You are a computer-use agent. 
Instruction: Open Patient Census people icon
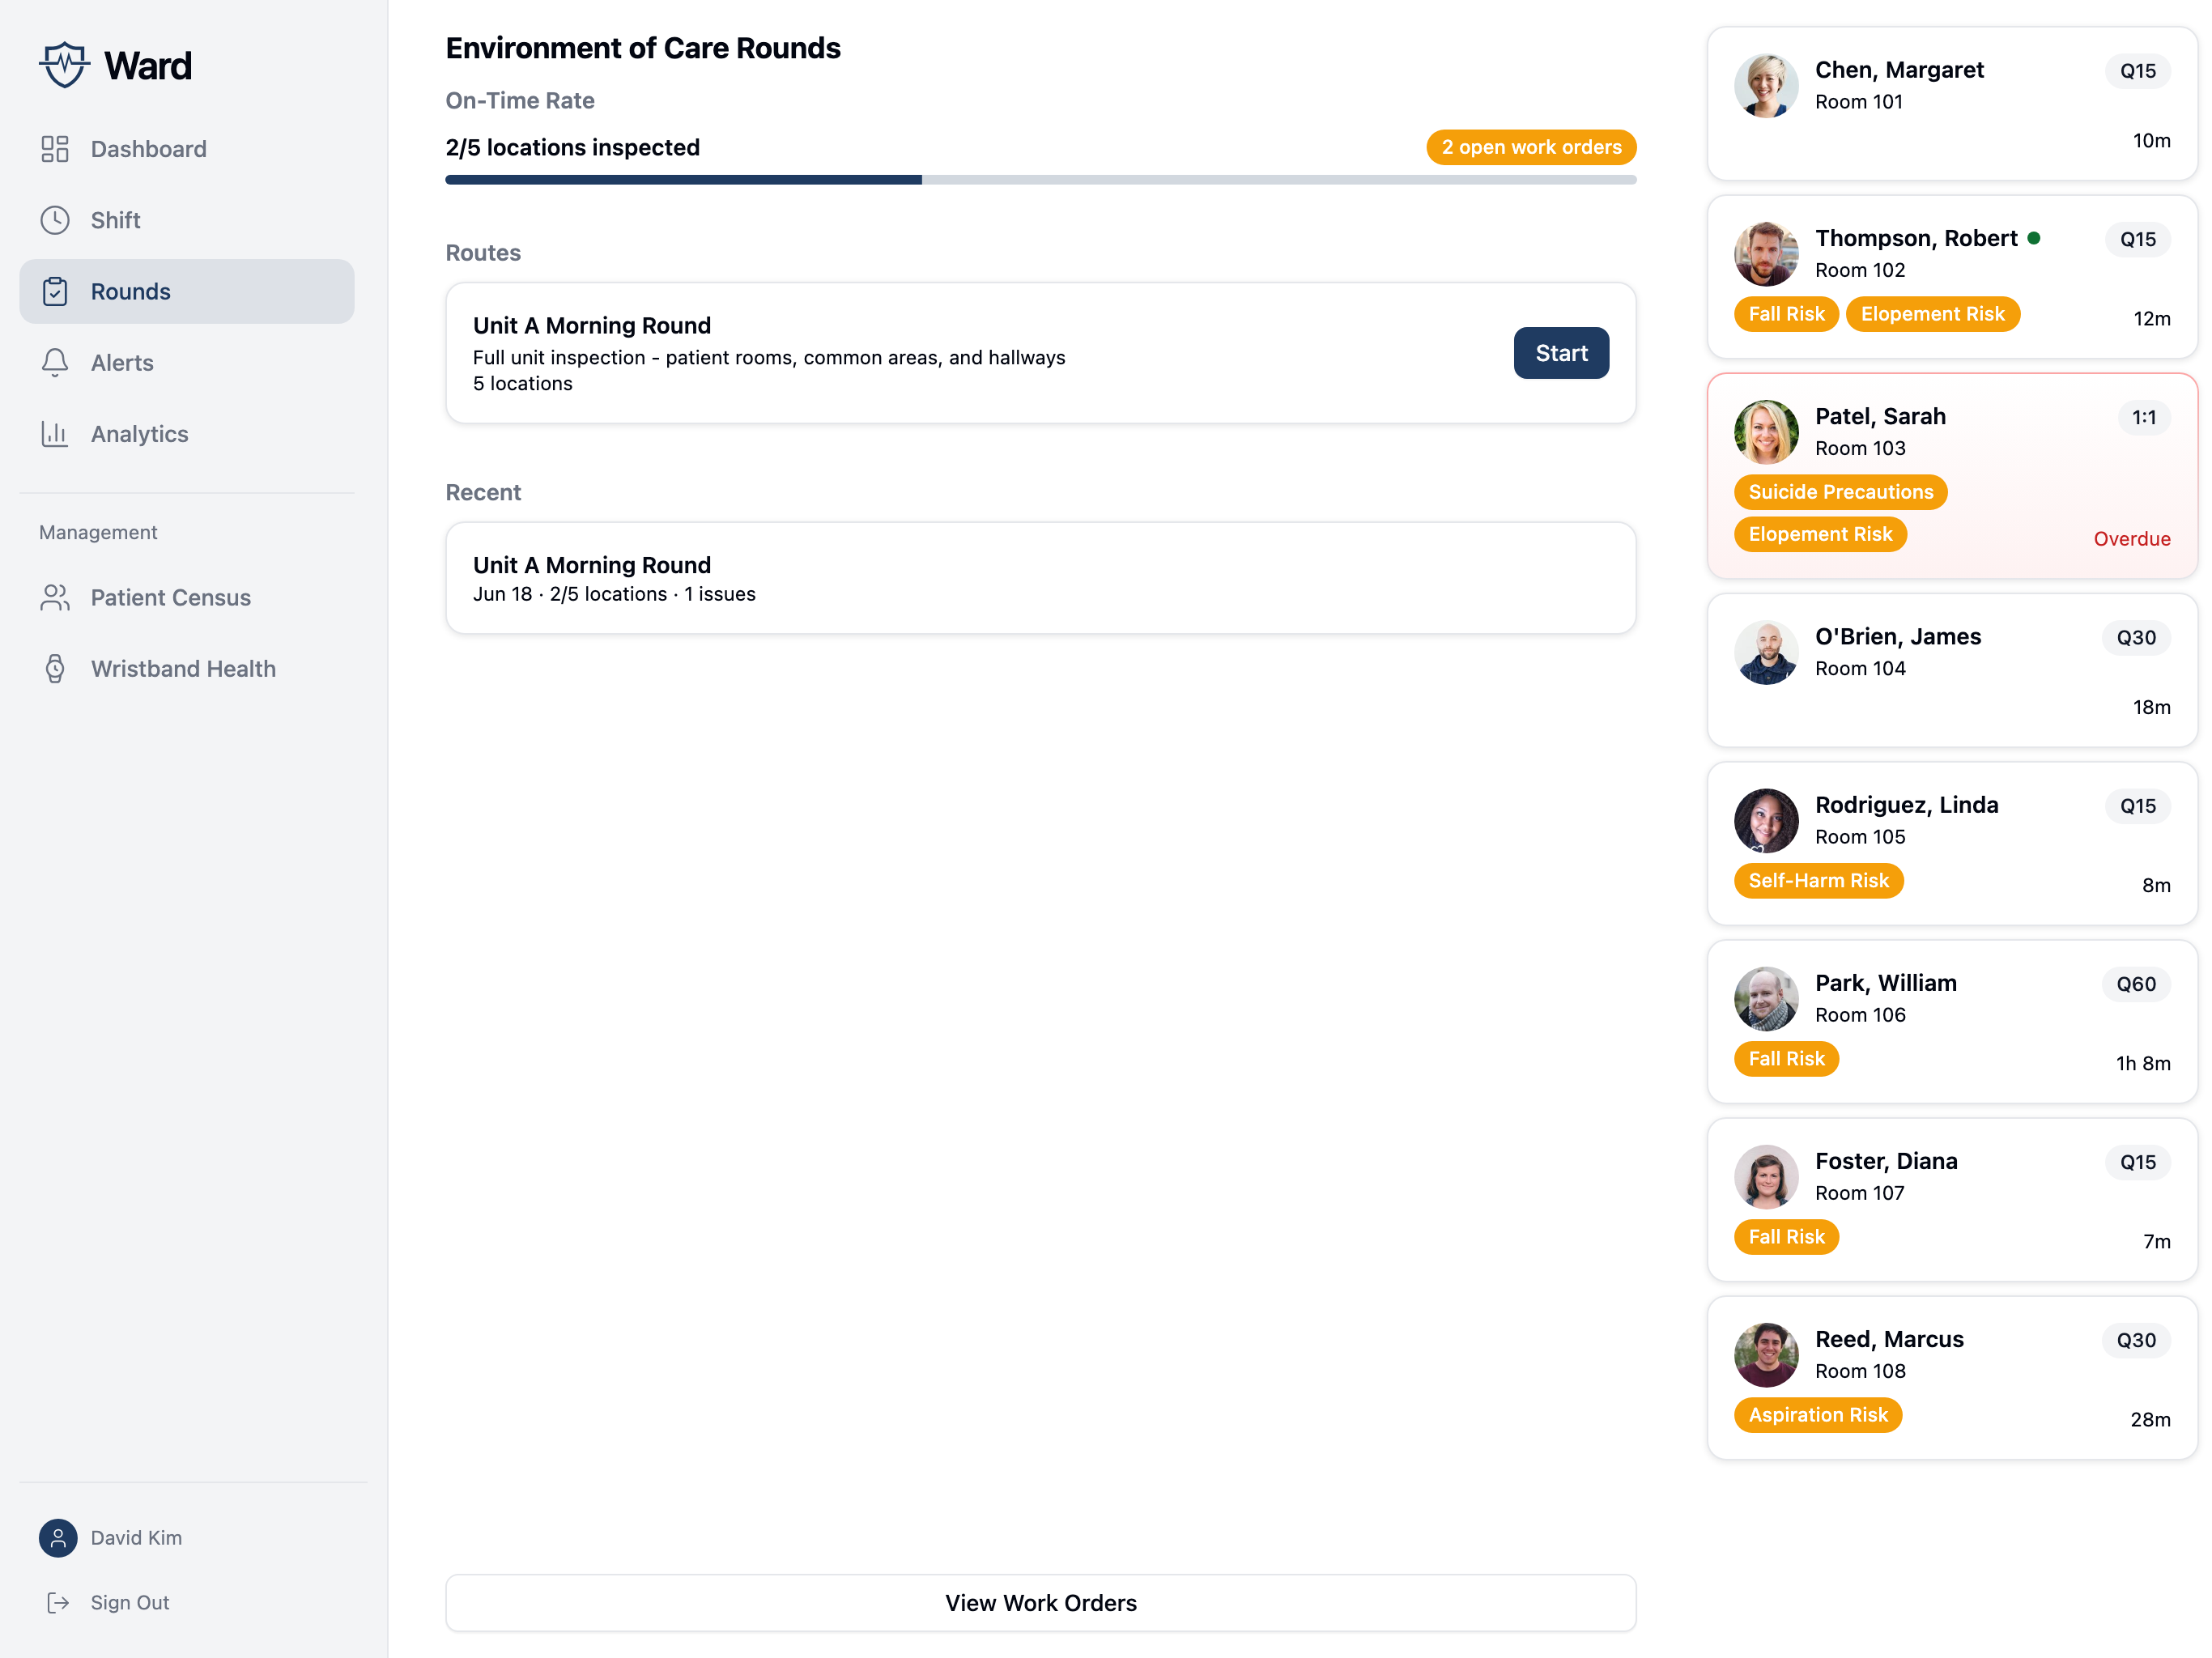(x=55, y=597)
